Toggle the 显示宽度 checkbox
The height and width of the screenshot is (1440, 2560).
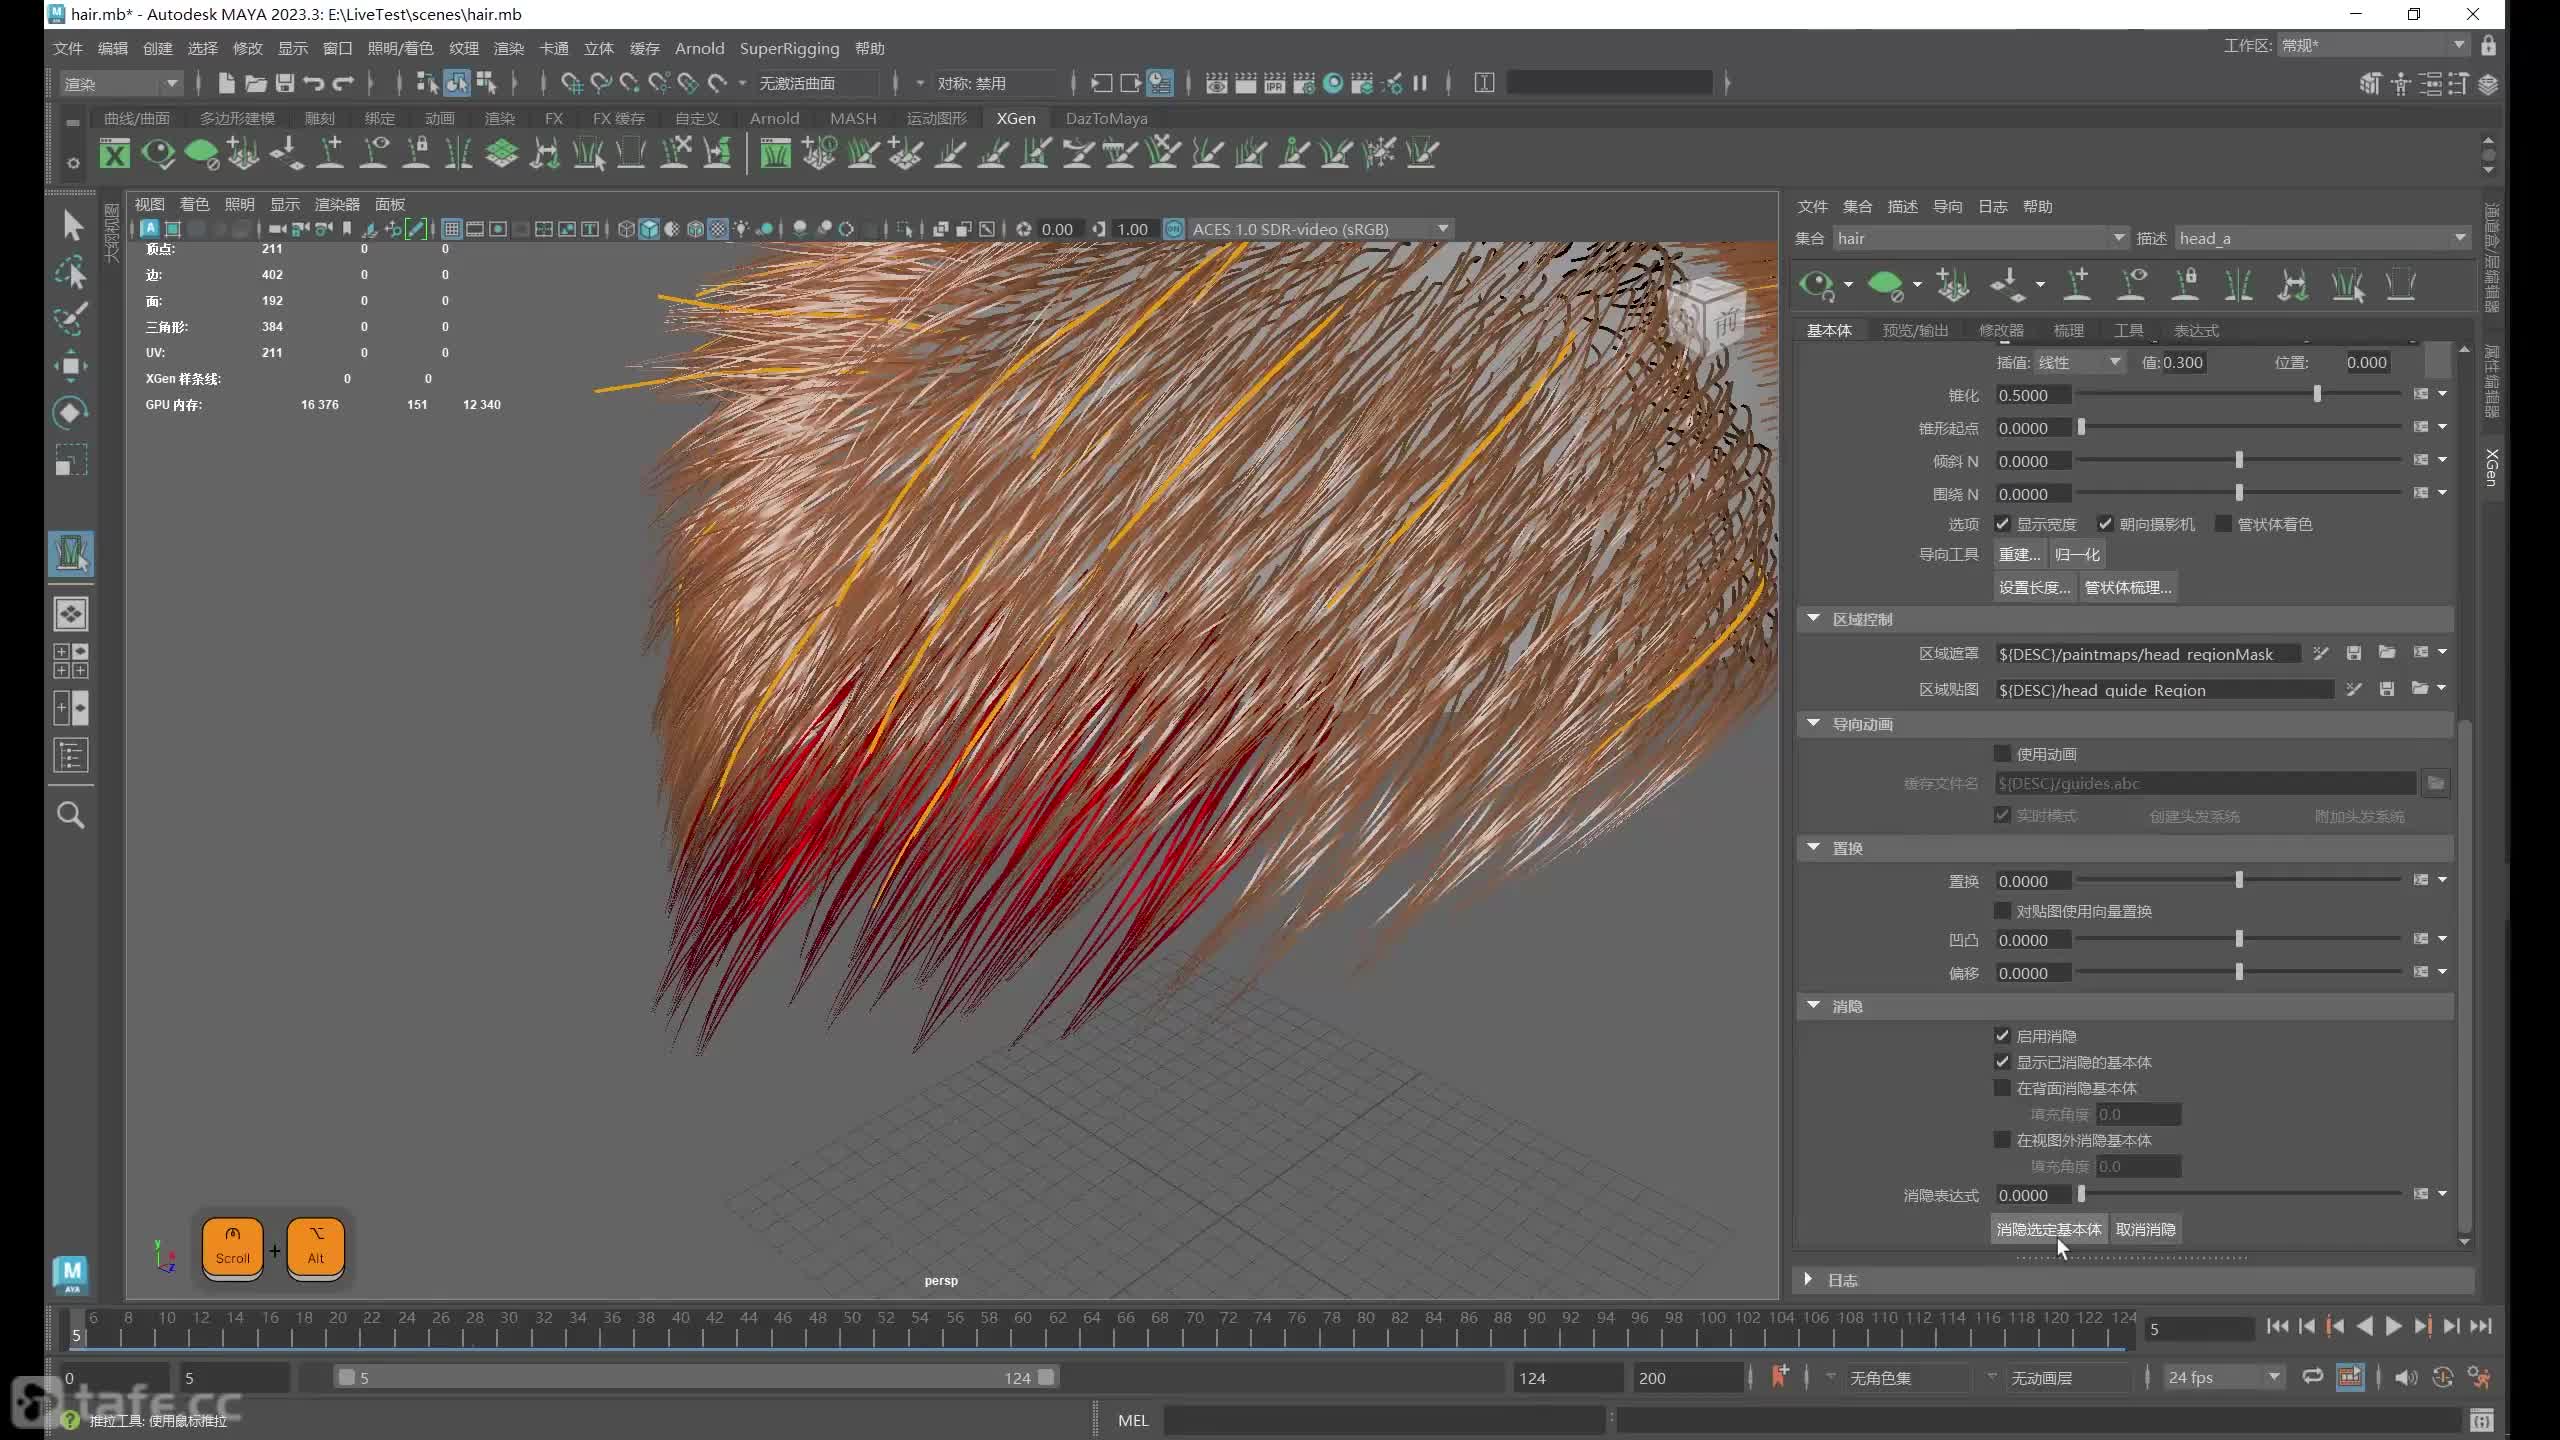click(x=2002, y=524)
